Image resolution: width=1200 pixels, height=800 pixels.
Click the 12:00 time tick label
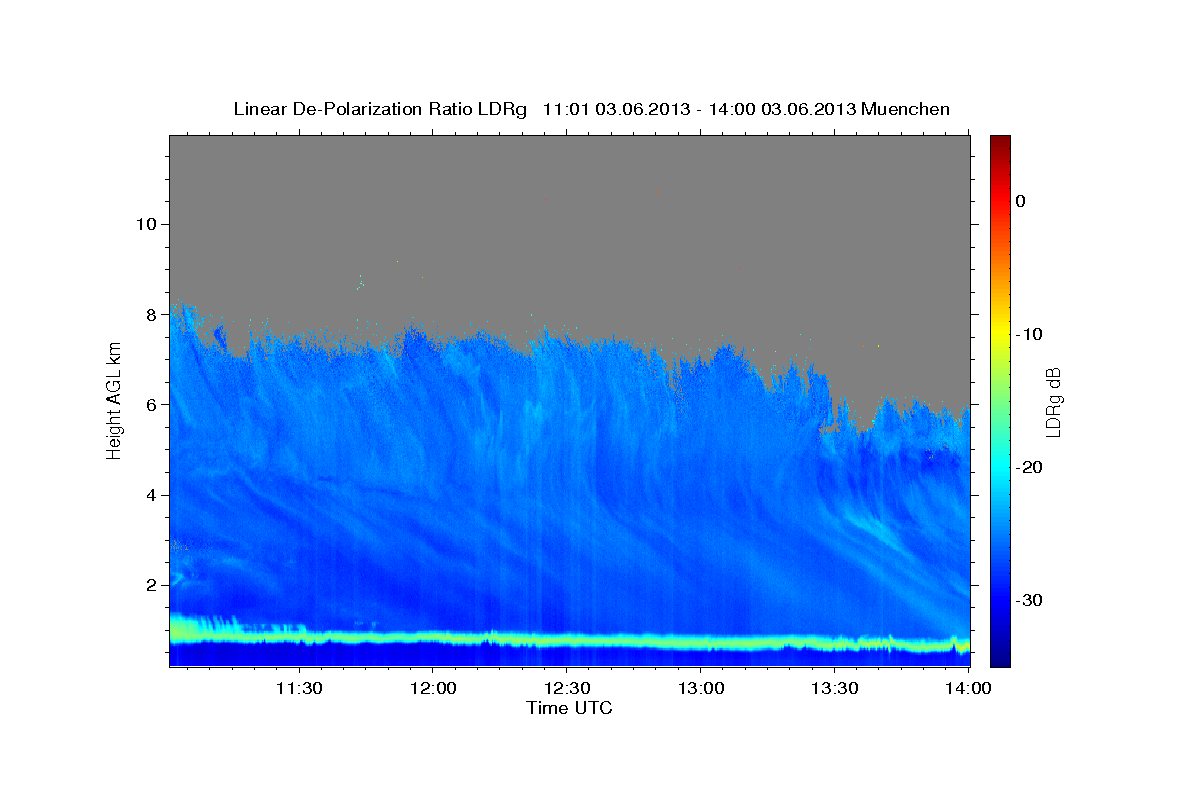tap(433, 688)
